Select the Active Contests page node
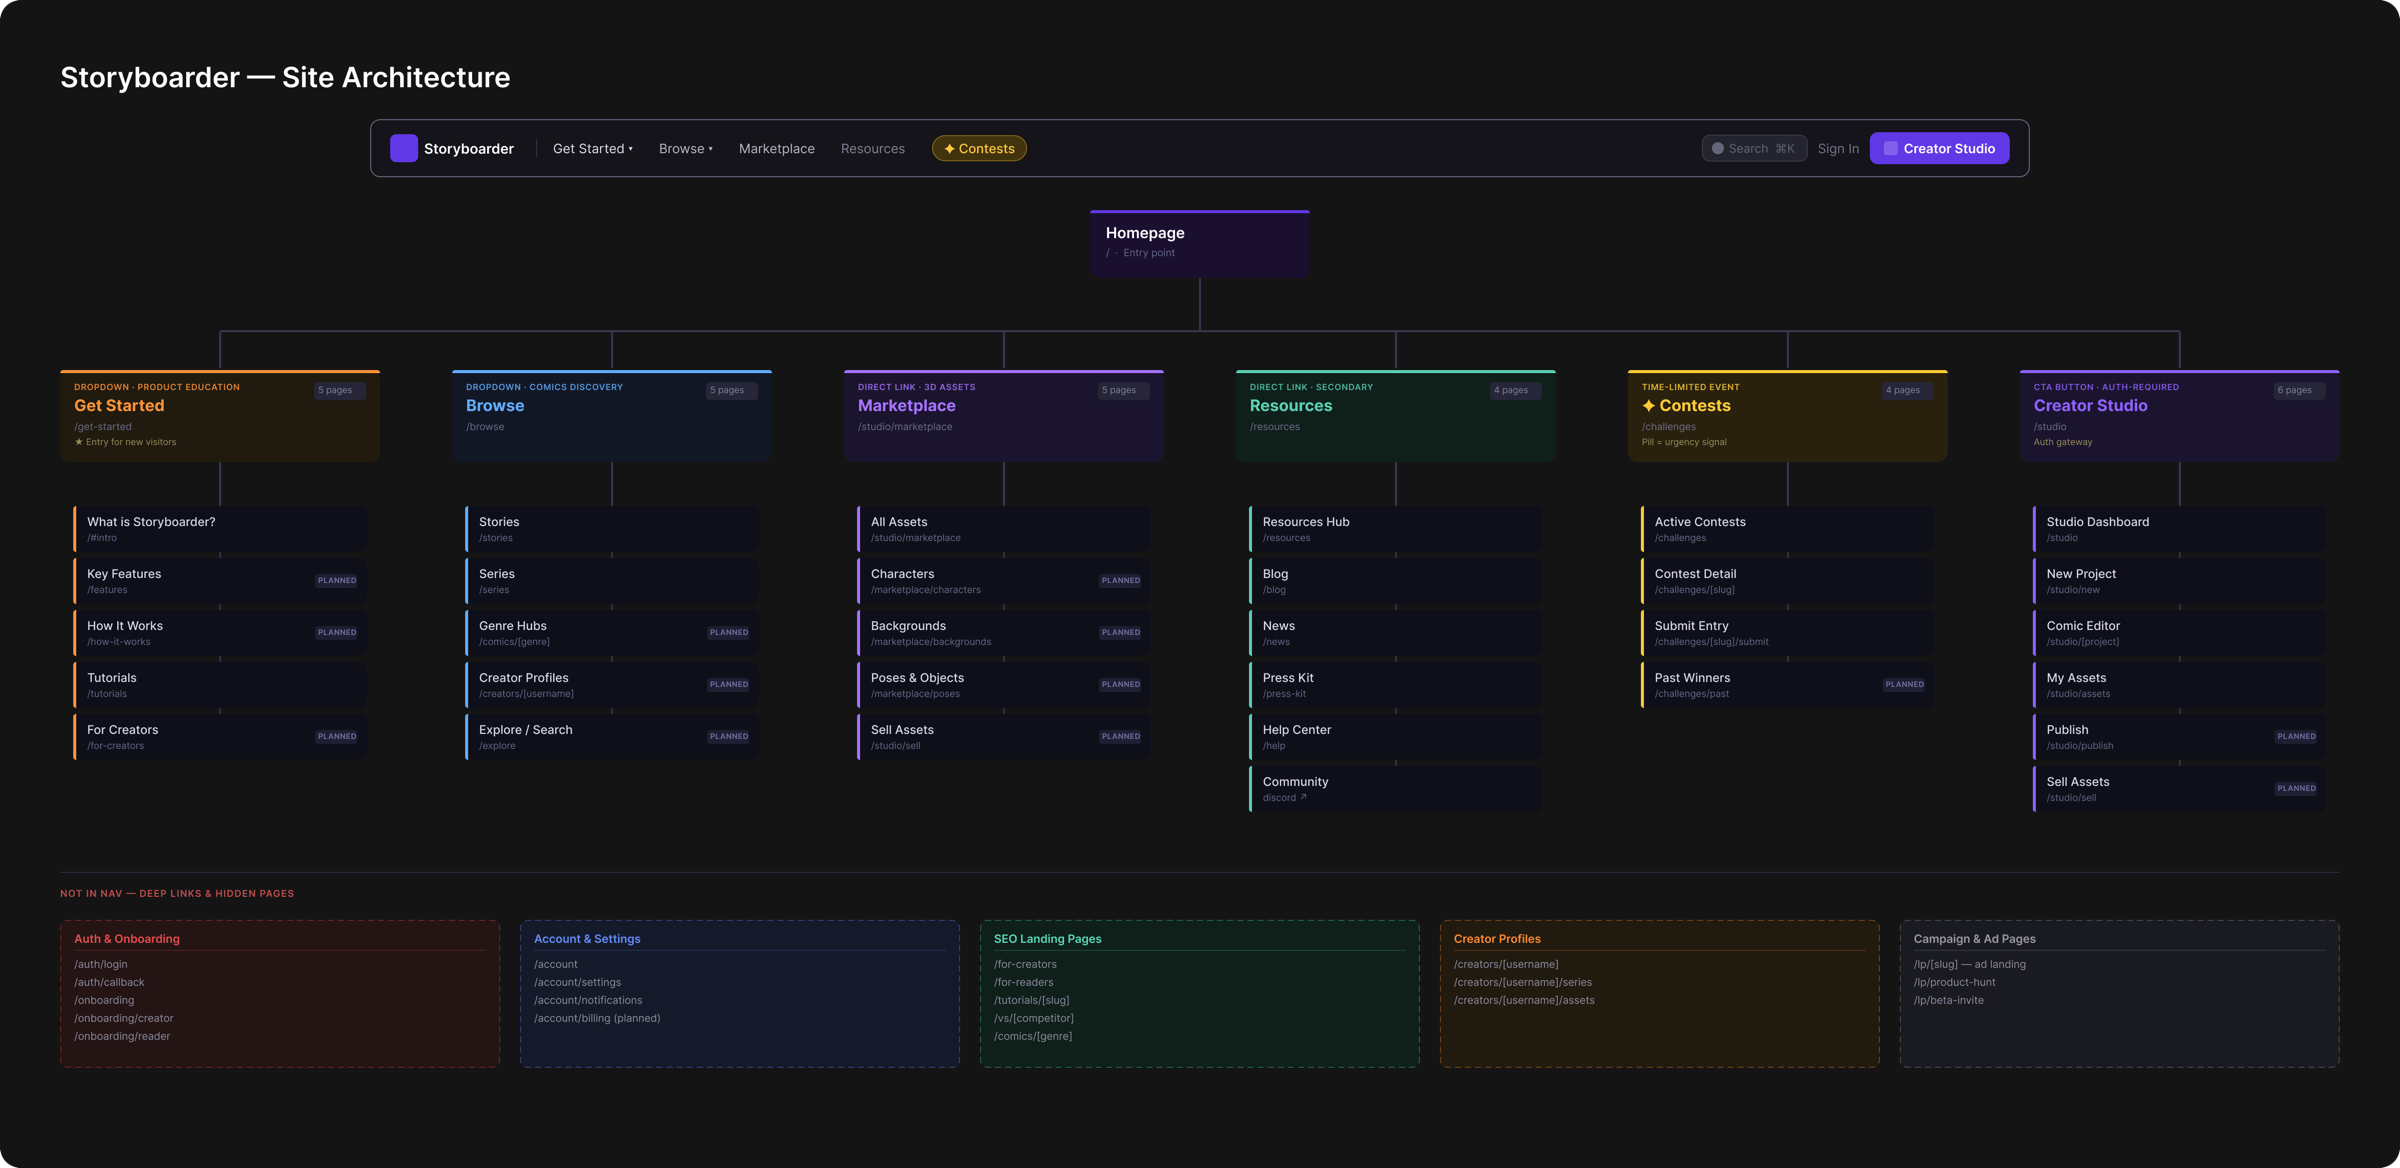Image resolution: width=2400 pixels, height=1168 pixels. (x=1788, y=529)
